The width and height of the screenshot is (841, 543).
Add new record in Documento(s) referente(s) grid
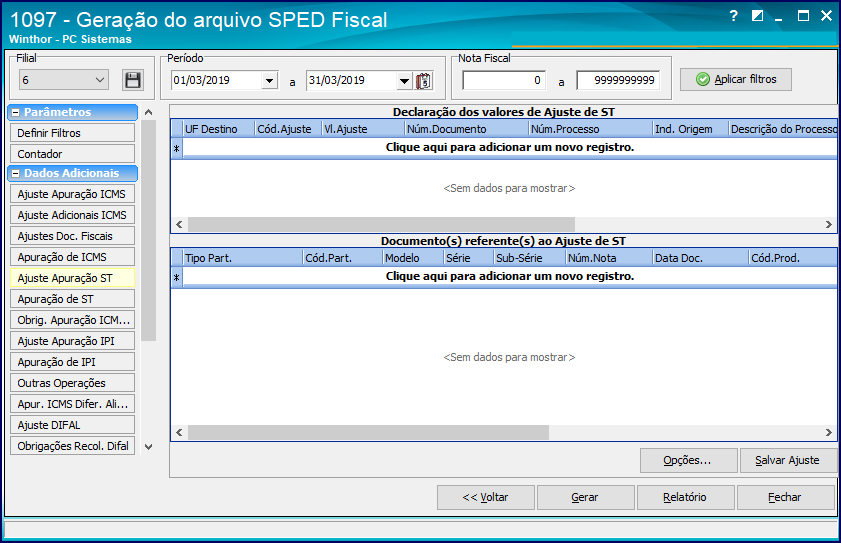click(x=510, y=277)
